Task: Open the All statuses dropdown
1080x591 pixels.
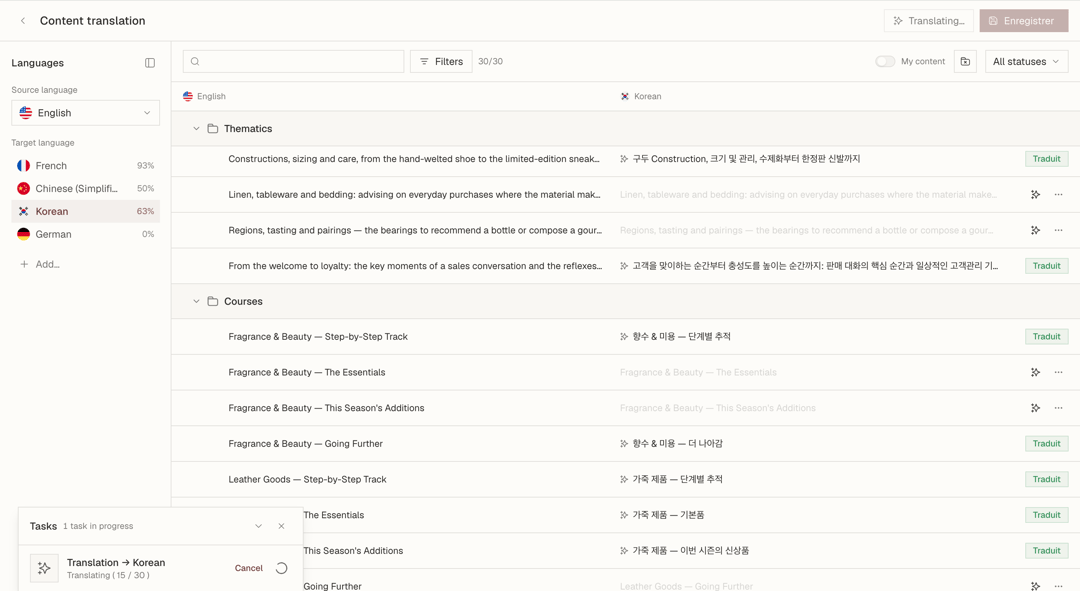Action: point(1026,61)
